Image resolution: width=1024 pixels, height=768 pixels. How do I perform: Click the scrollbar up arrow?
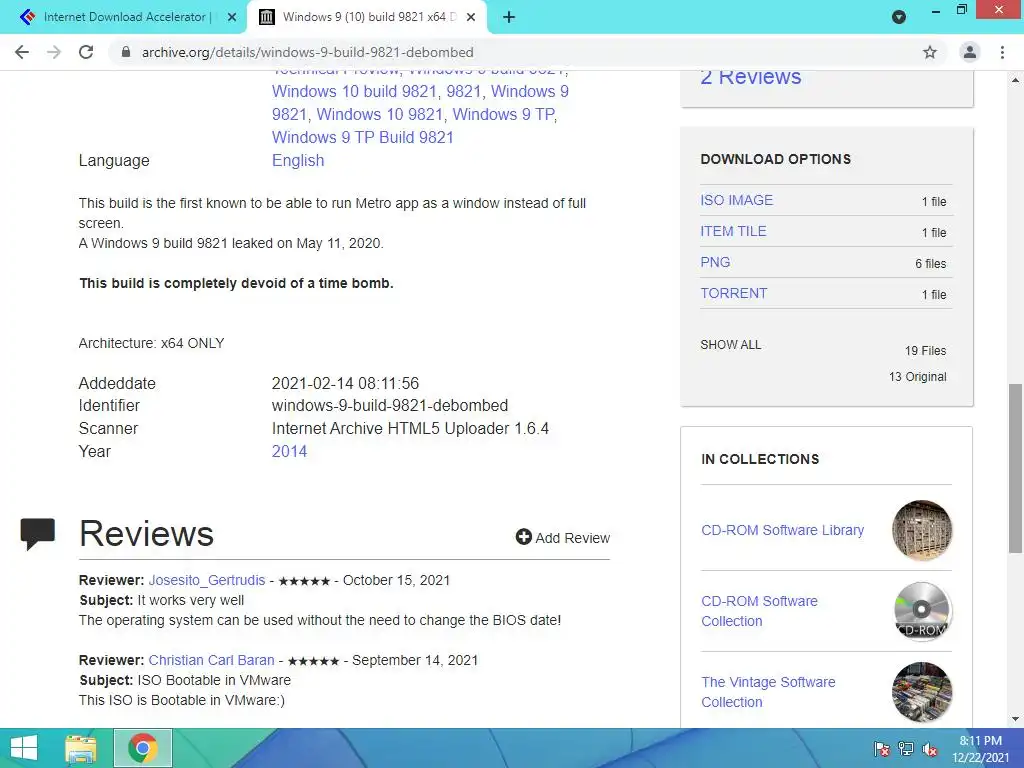(x=1016, y=81)
